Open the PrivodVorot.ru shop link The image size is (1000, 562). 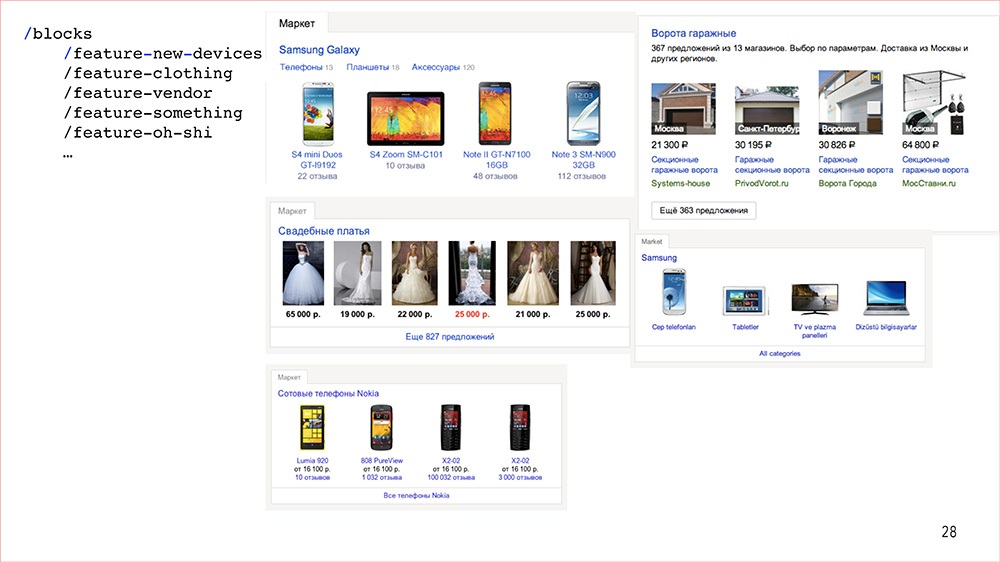click(x=761, y=183)
